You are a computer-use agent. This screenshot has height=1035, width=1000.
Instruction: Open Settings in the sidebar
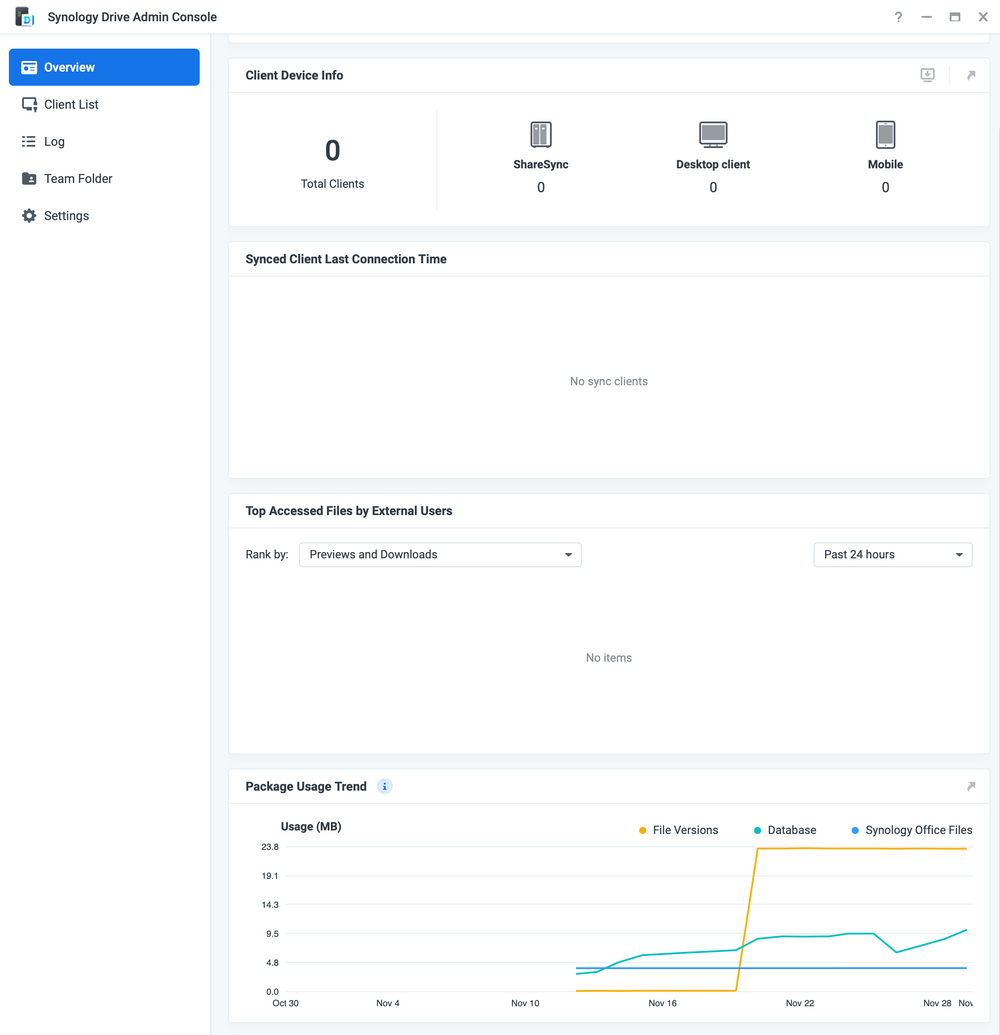click(66, 216)
